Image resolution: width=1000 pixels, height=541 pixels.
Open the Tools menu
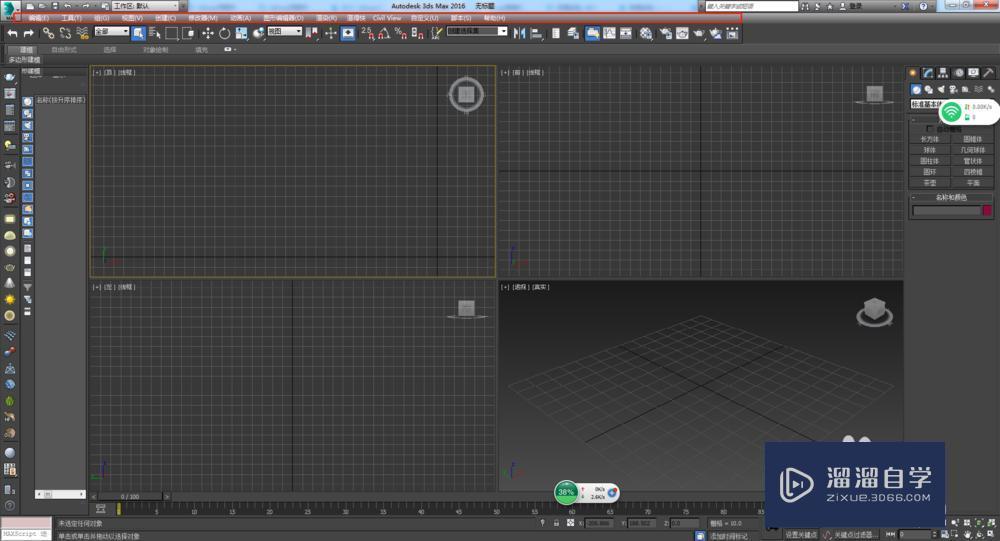pyautogui.click(x=71, y=18)
